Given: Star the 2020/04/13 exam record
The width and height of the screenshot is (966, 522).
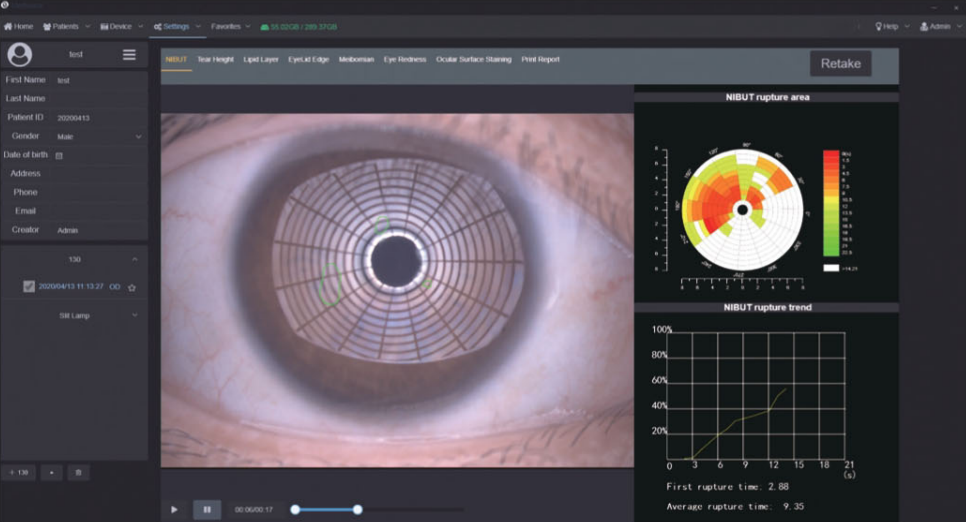Looking at the screenshot, I should (x=132, y=287).
